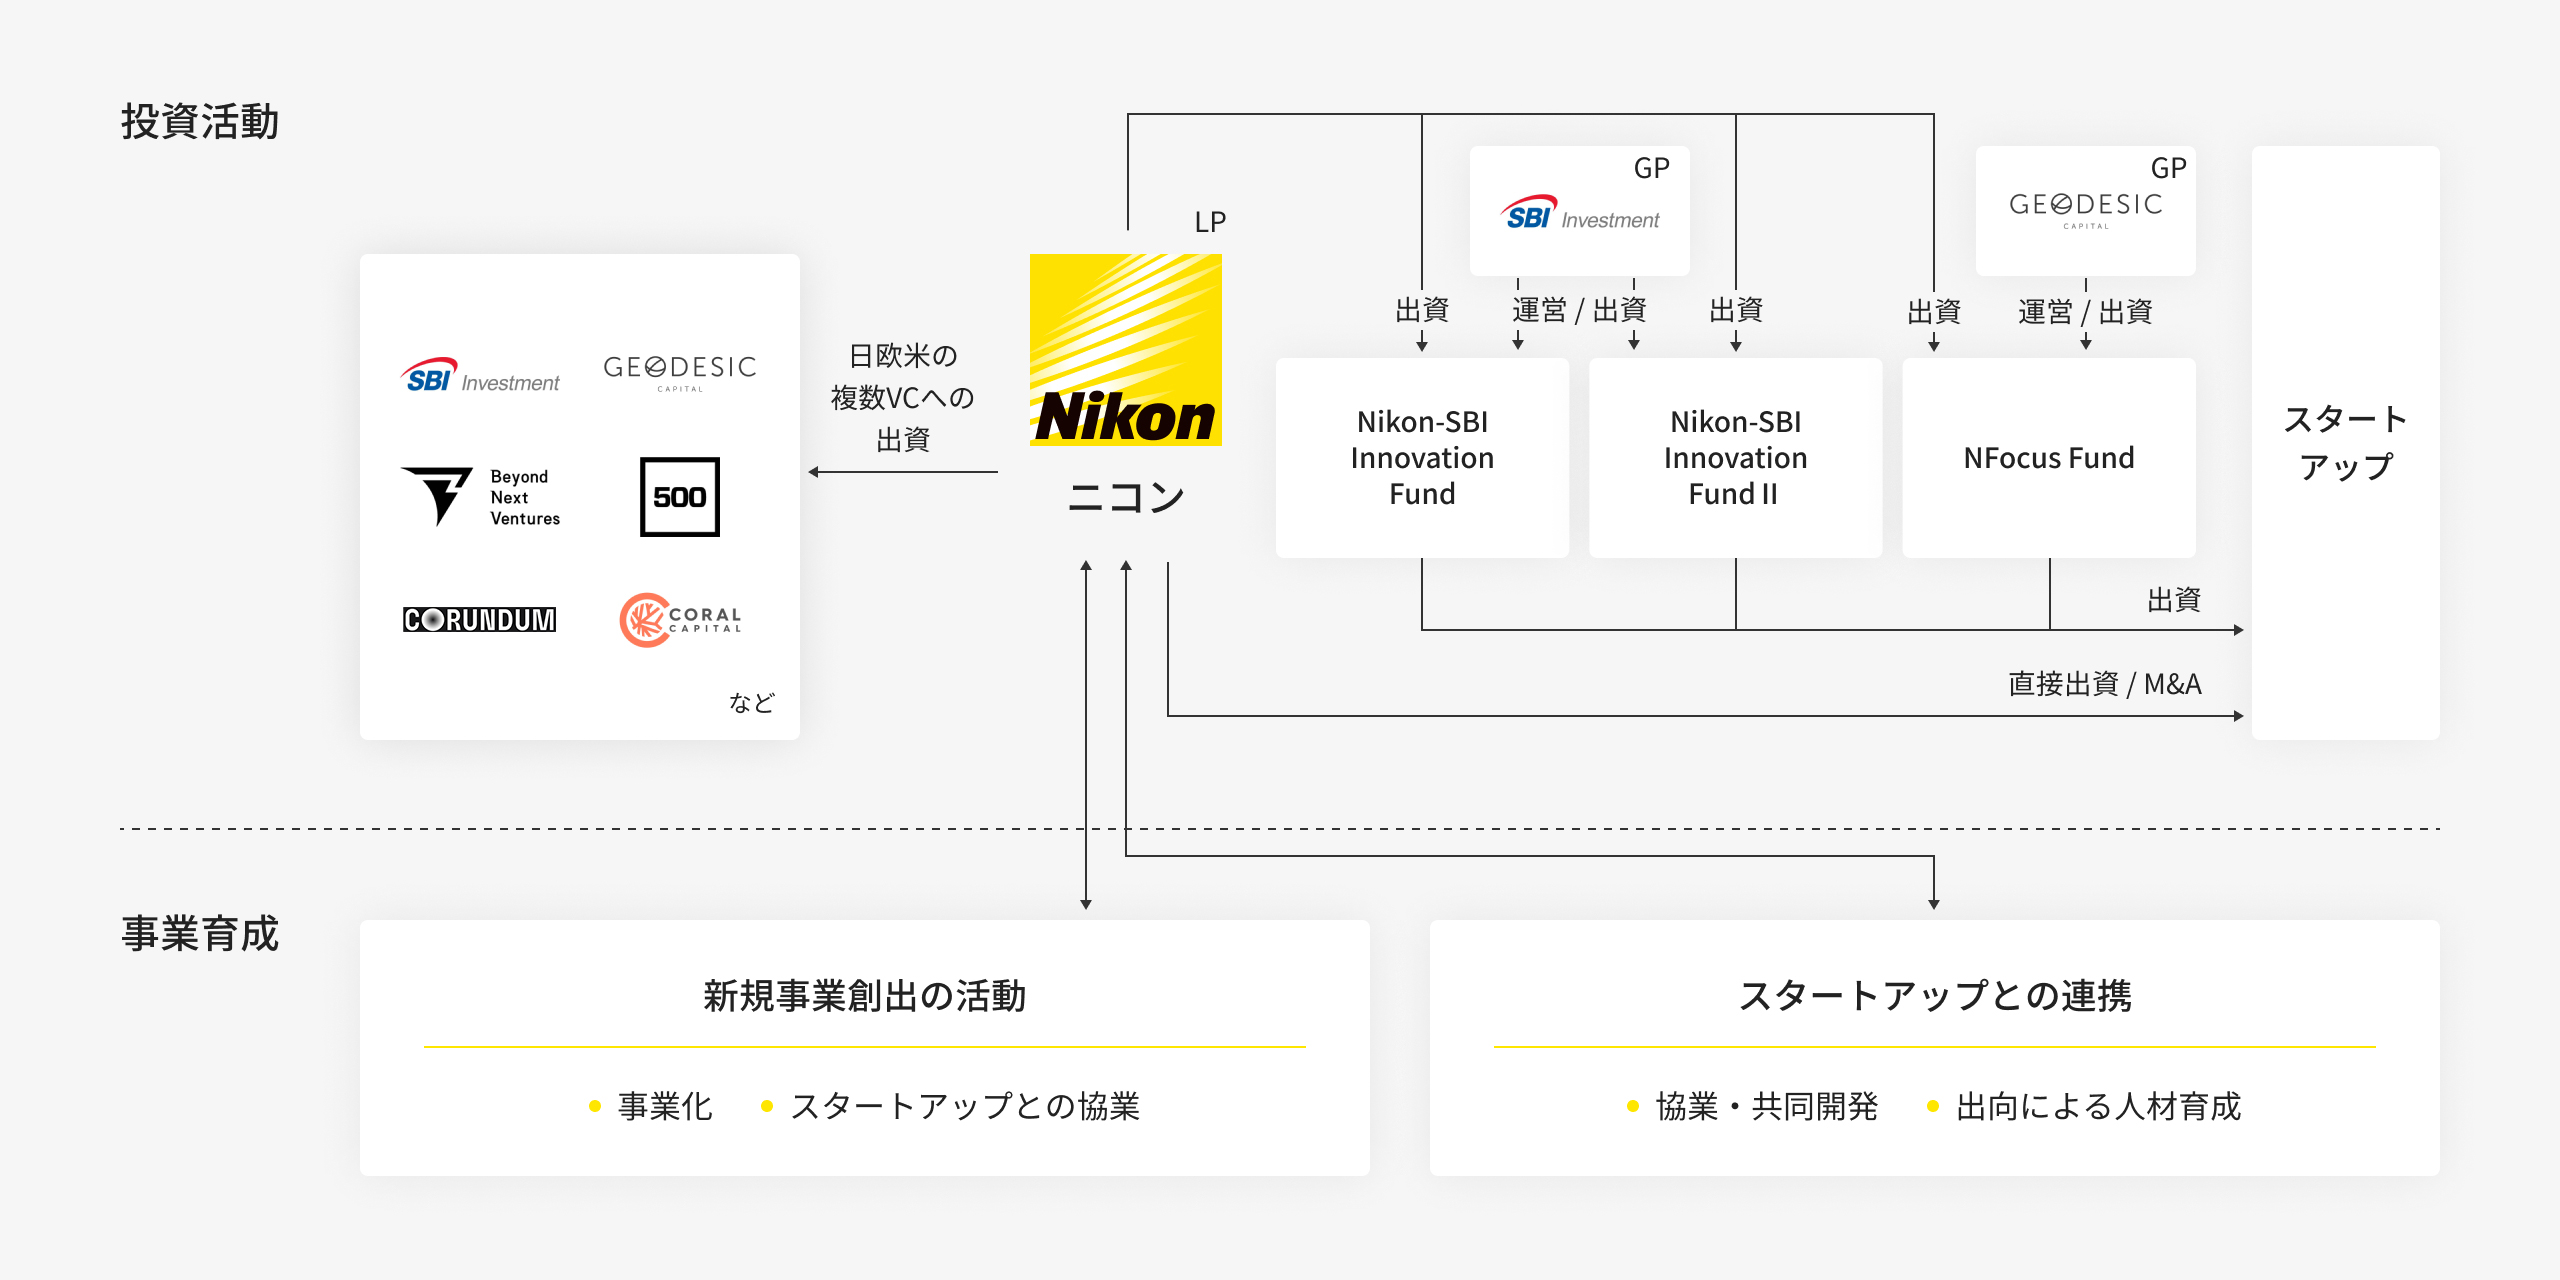Viewport: 2560px width, 1280px height.
Task: Click 出向による人材育成 bullet item
Action: point(2085,1106)
